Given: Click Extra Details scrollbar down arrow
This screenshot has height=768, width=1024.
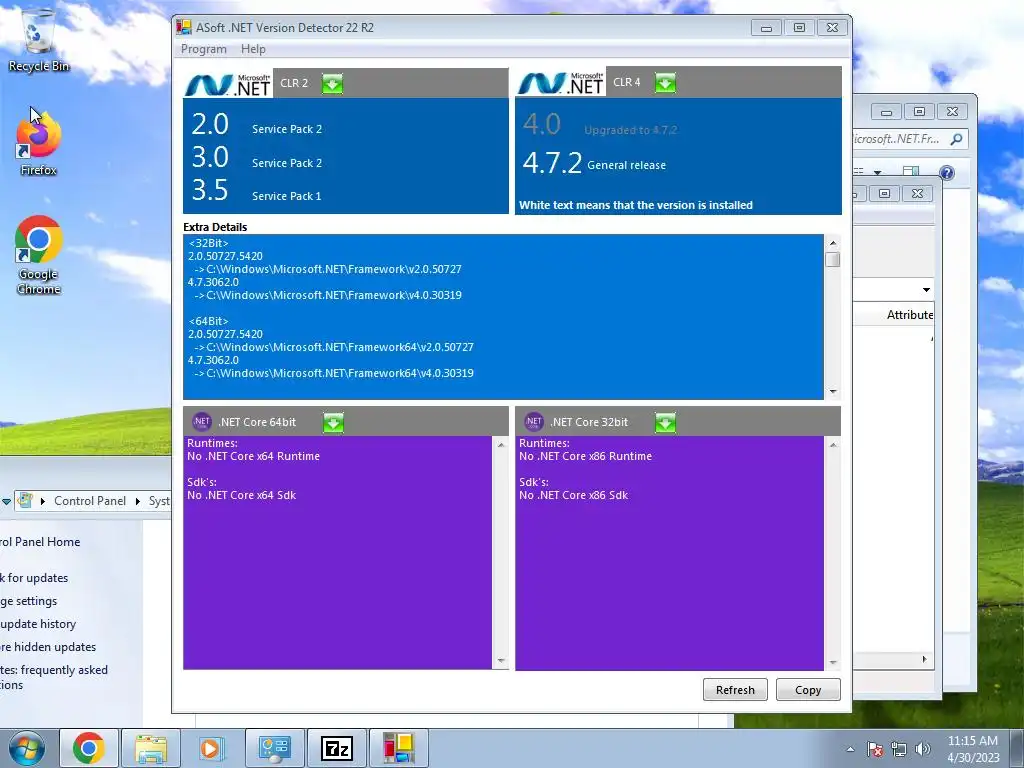Looking at the screenshot, I should (833, 391).
